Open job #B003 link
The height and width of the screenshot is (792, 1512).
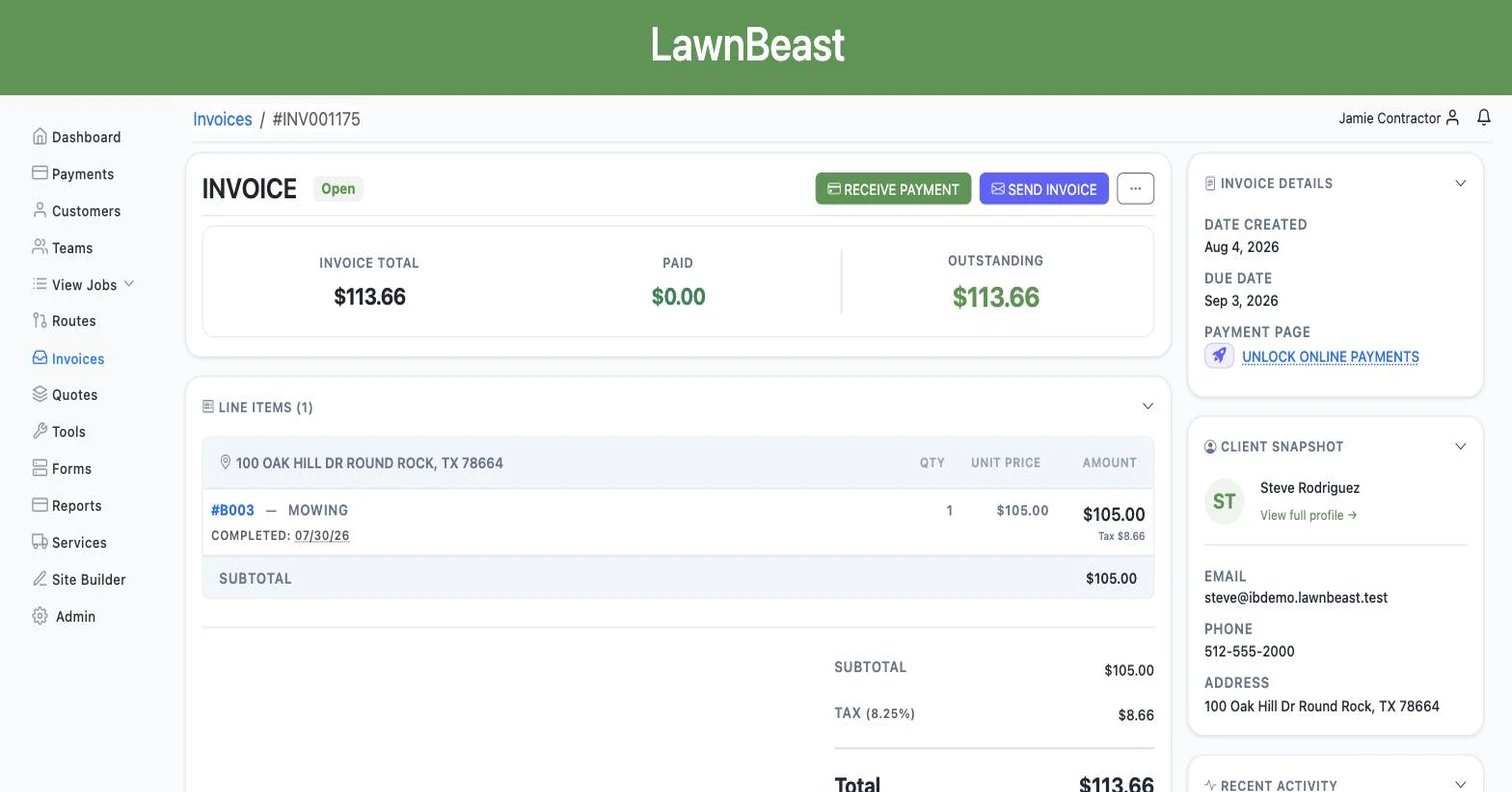tap(233, 510)
